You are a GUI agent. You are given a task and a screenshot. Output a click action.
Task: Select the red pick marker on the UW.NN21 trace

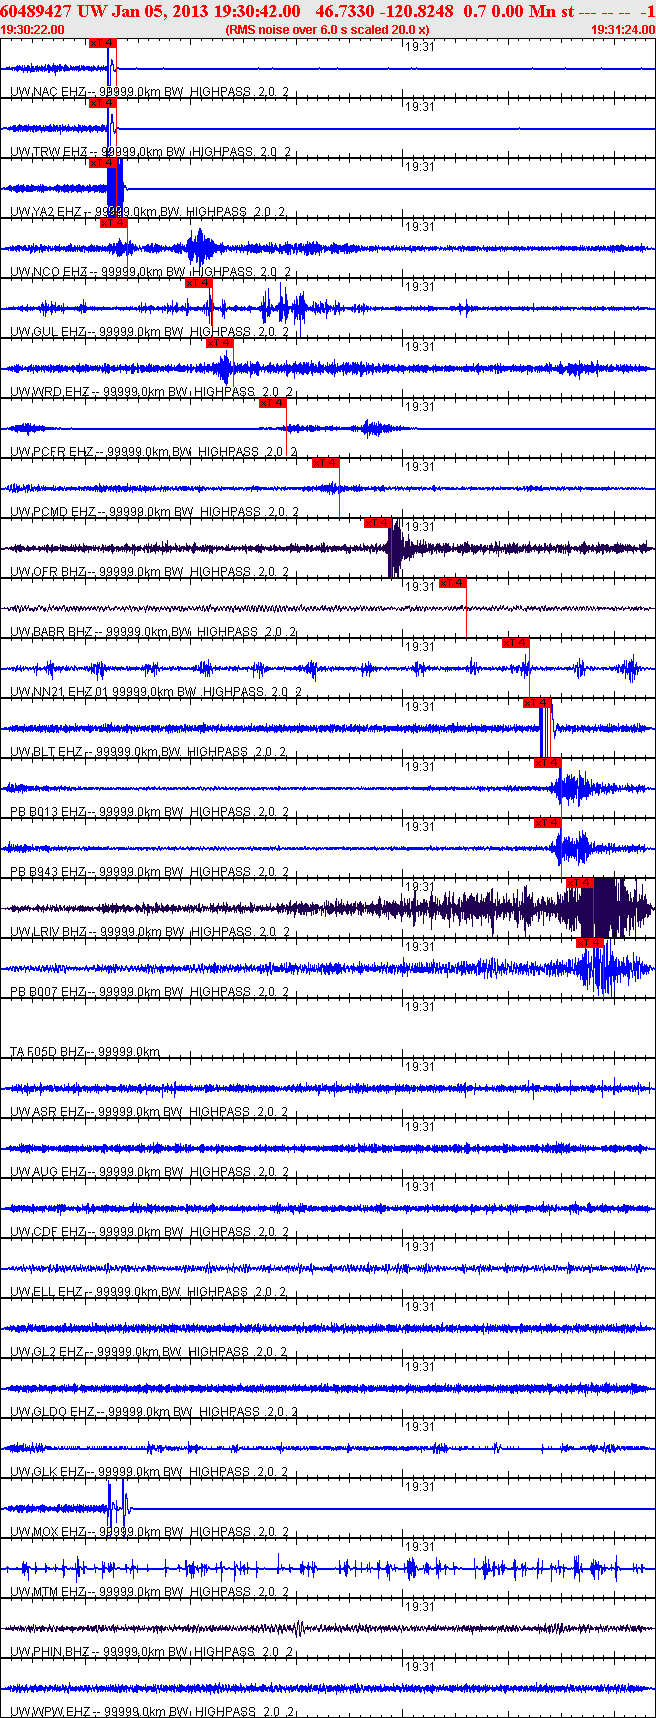(516, 643)
